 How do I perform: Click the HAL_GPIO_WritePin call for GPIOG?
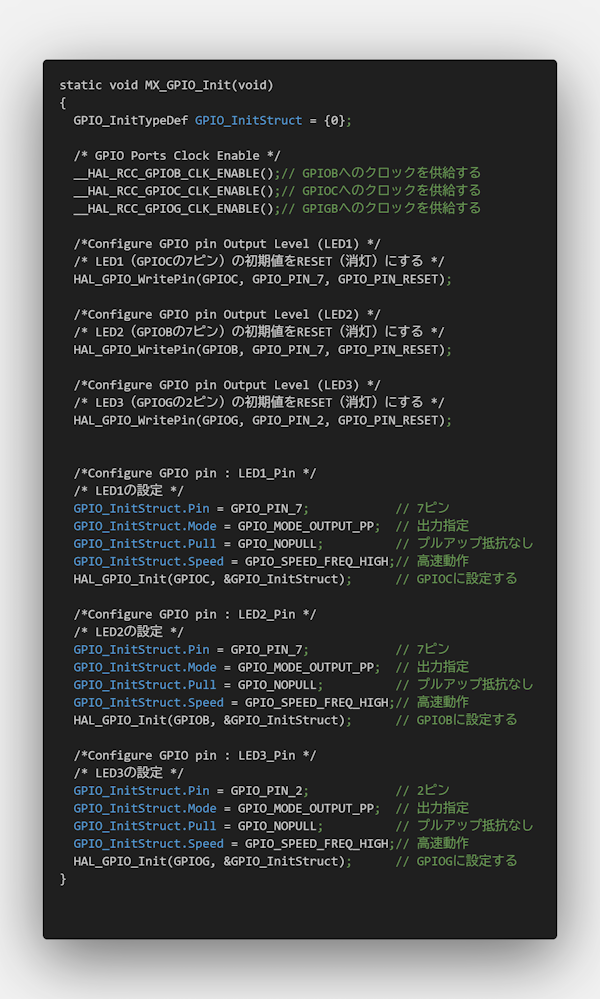click(x=262, y=420)
